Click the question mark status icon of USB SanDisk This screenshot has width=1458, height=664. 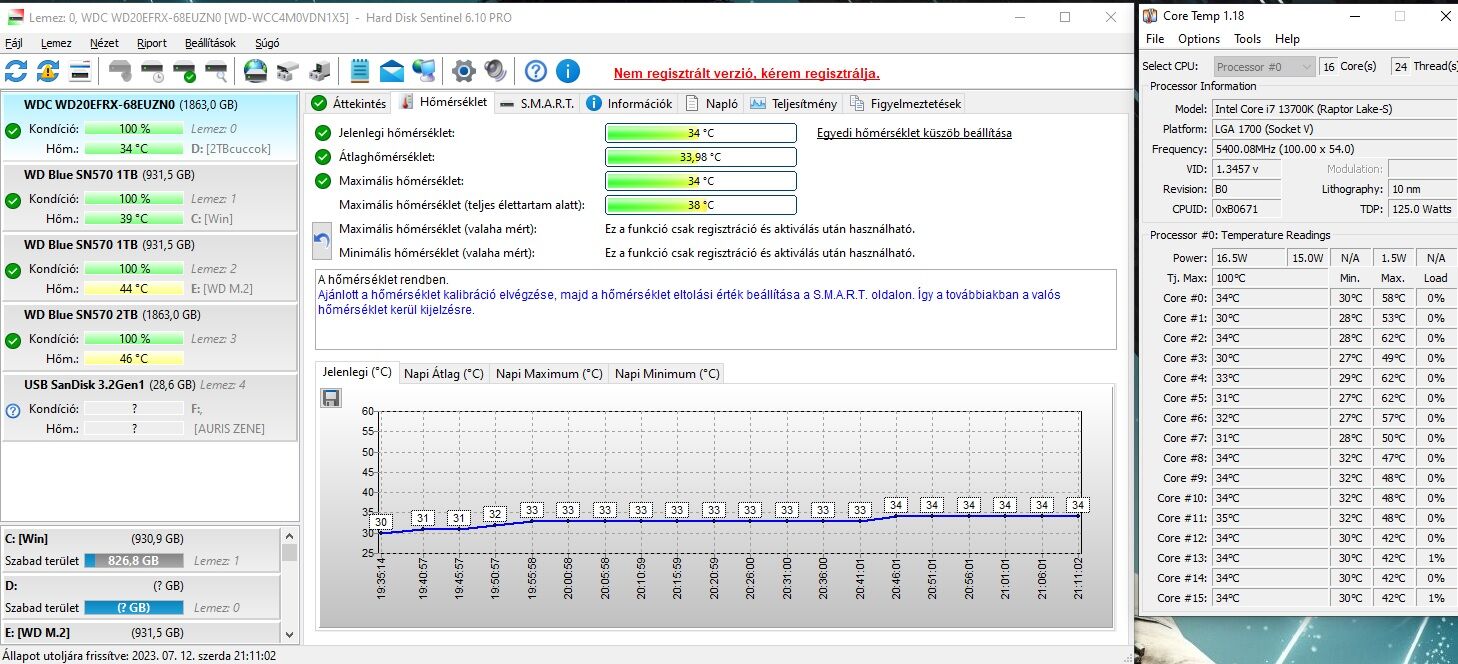click(13, 410)
